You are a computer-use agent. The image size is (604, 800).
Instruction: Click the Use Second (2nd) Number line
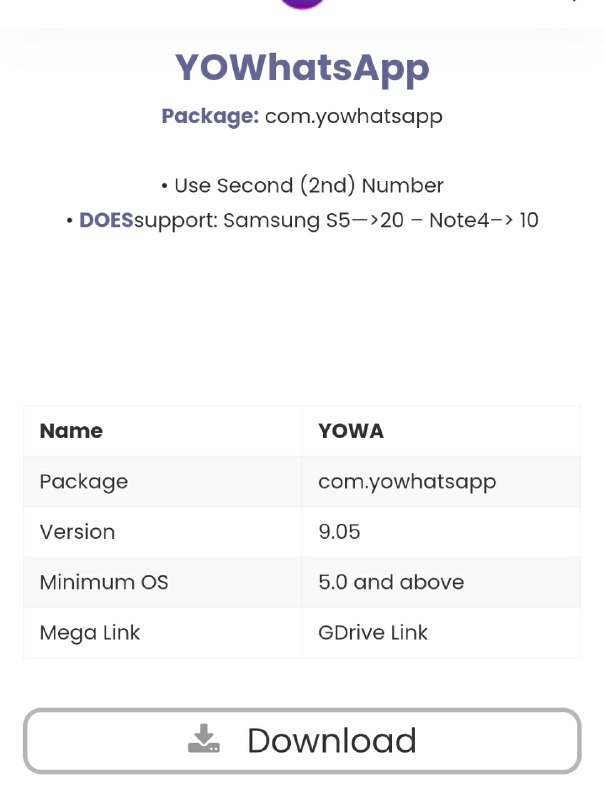(x=303, y=186)
